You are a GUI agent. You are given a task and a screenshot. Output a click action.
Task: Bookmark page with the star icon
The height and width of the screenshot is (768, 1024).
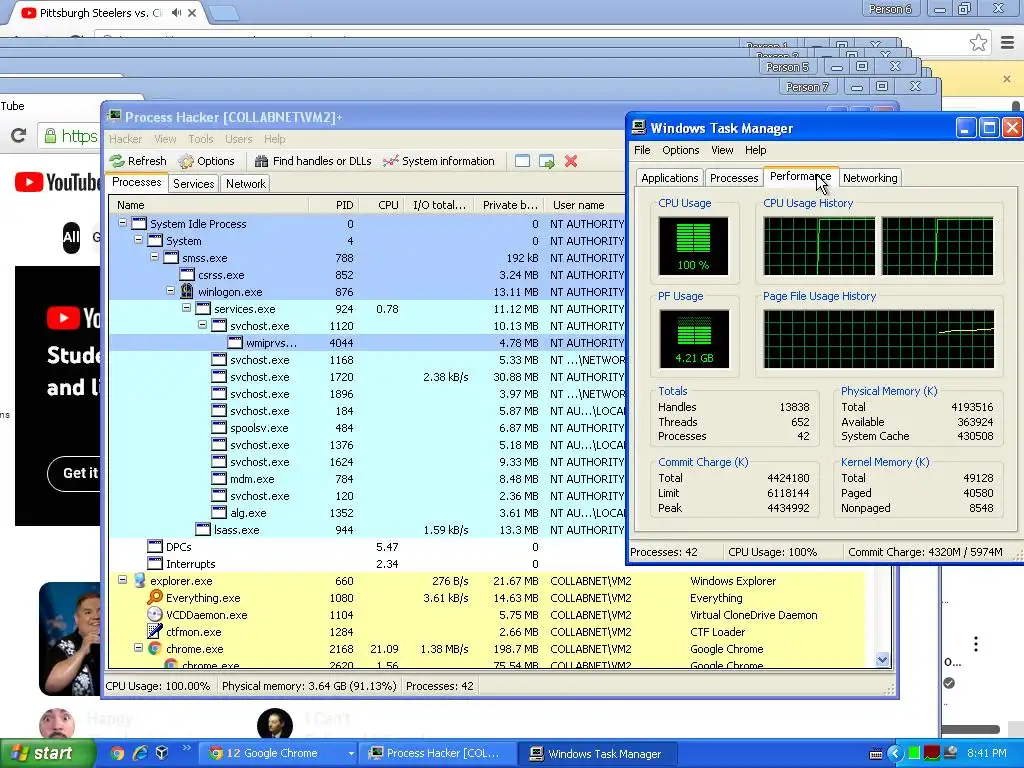tap(978, 43)
